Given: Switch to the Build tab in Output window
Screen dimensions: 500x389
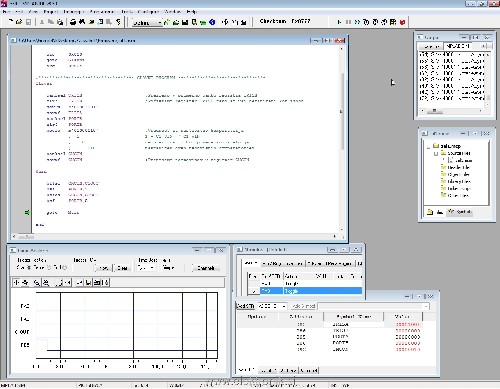Looking at the screenshot, I should click(x=431, y=46).
